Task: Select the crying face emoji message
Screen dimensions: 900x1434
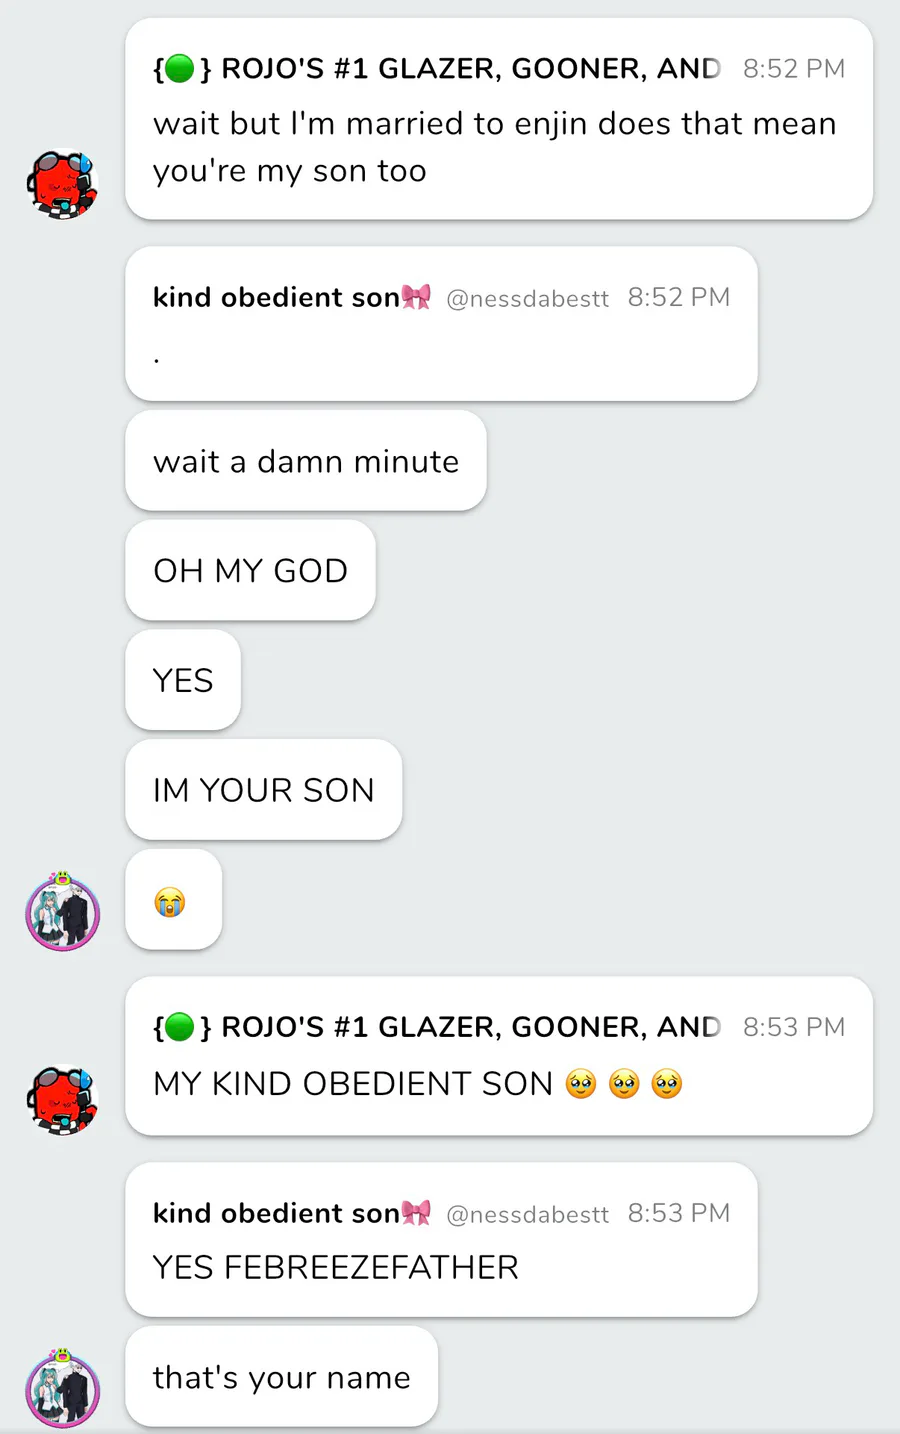Action: point(173,899)
